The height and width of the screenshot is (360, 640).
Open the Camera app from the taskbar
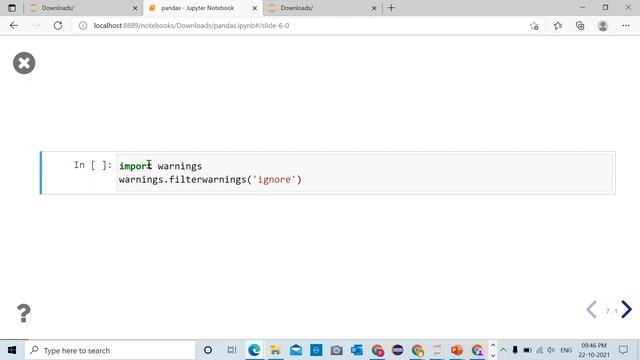[x=336, y=350]
